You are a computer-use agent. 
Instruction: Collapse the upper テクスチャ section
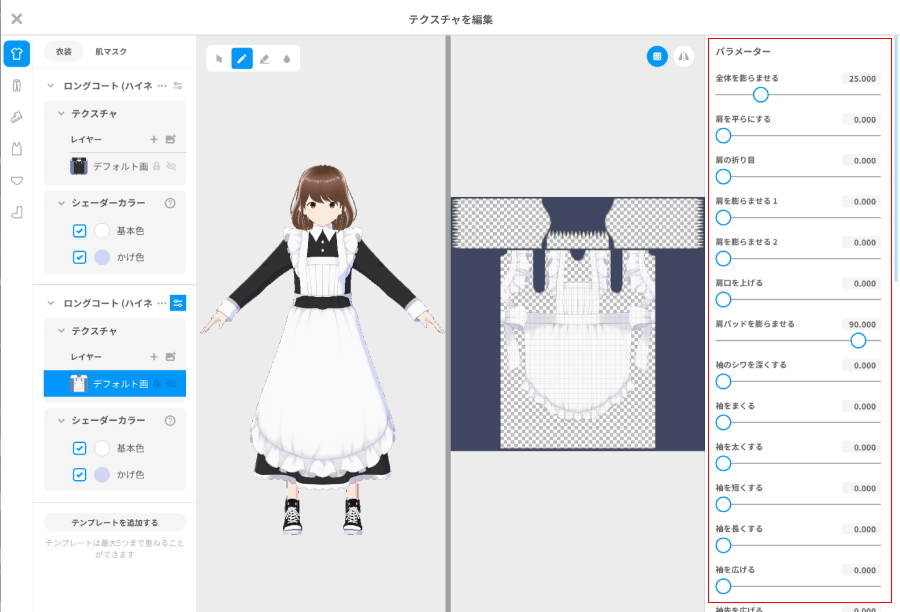click(x=61, y=114)
